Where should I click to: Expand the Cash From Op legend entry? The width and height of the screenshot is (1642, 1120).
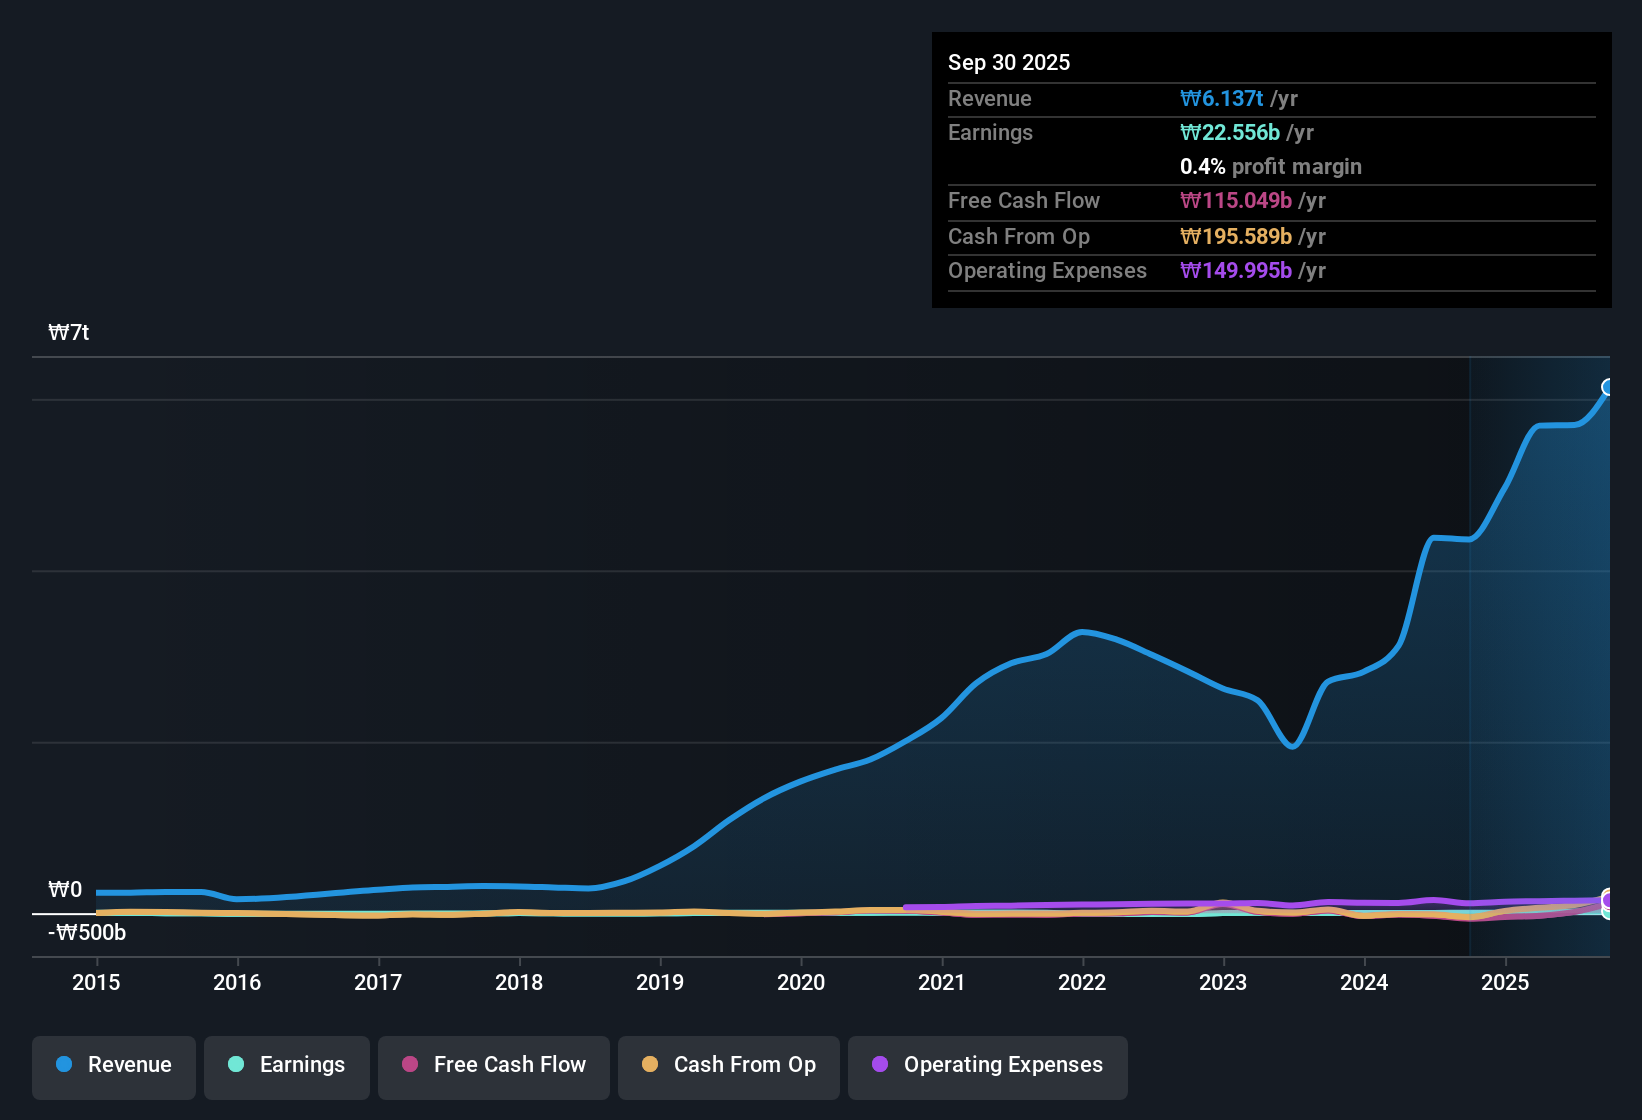coord(728,1067)
